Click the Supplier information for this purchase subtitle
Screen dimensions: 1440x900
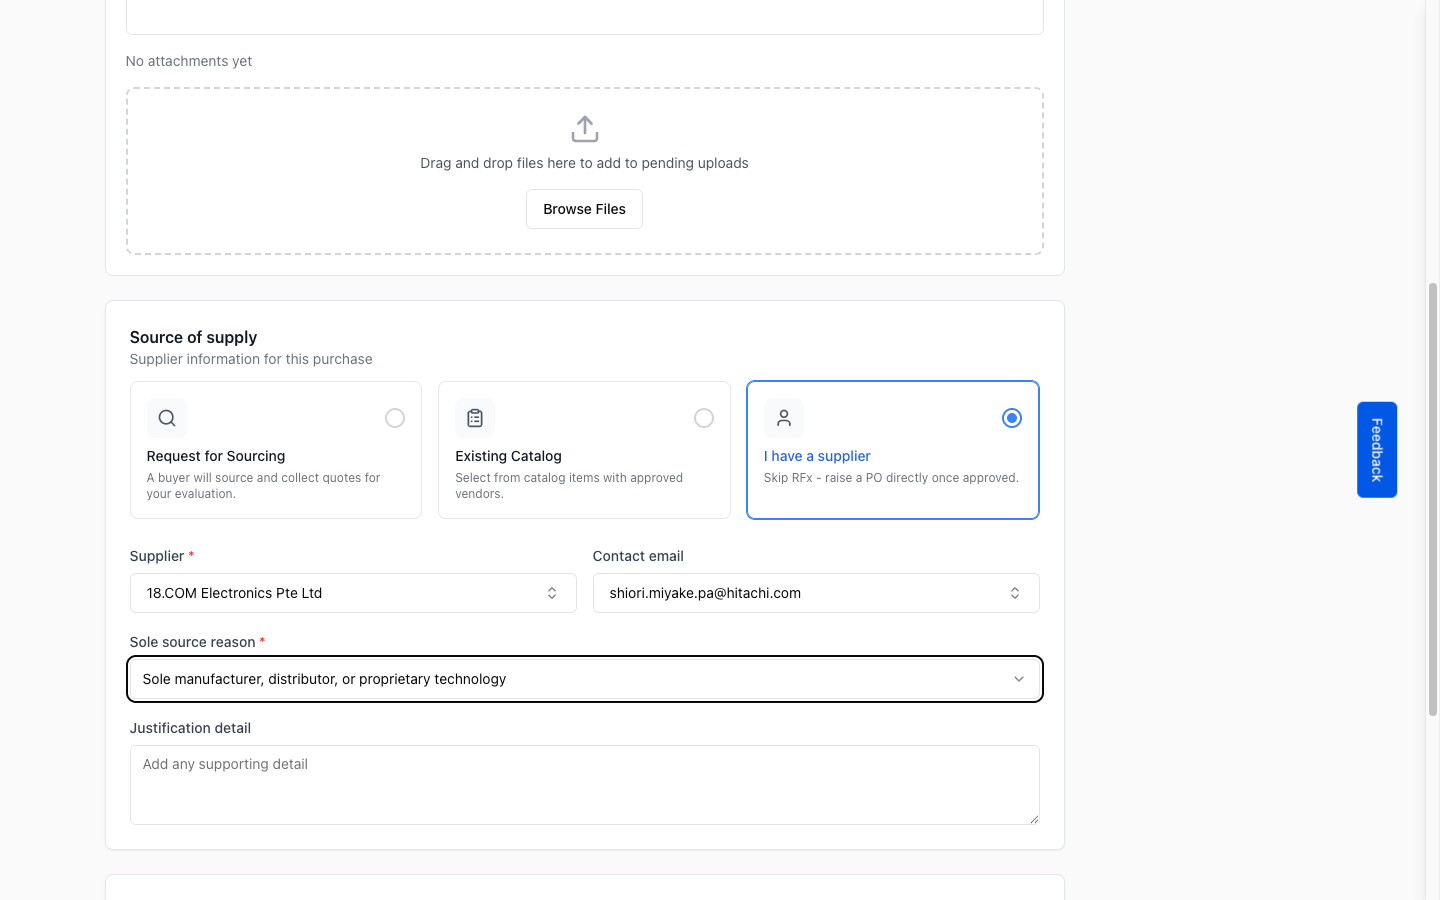[x=251, y=359]
